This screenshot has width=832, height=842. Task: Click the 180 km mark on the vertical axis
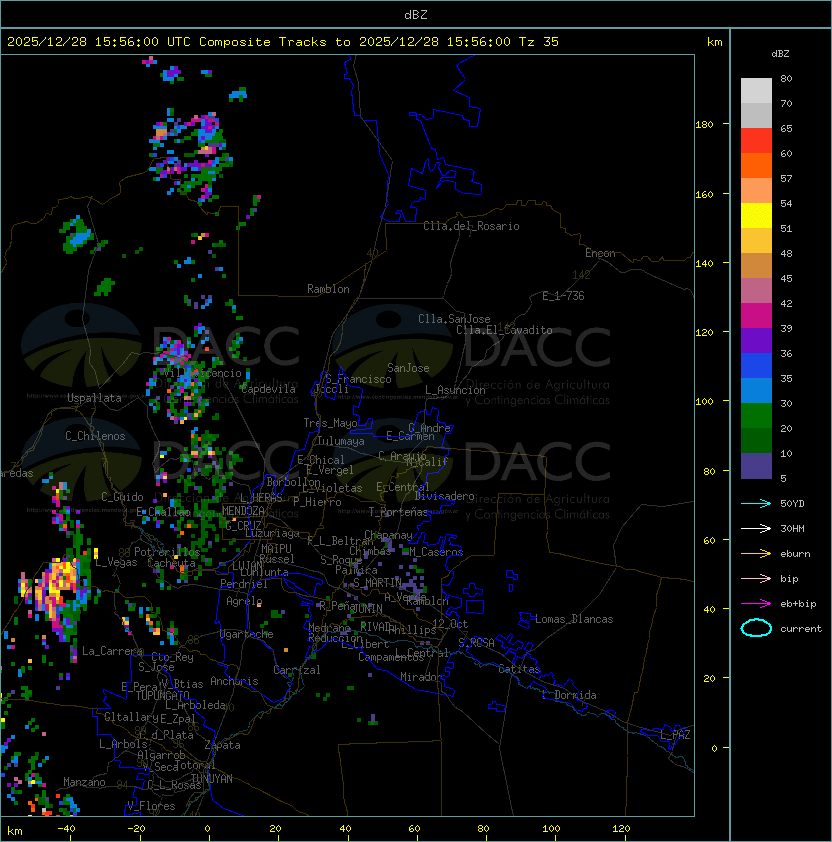tap(704, 125)
